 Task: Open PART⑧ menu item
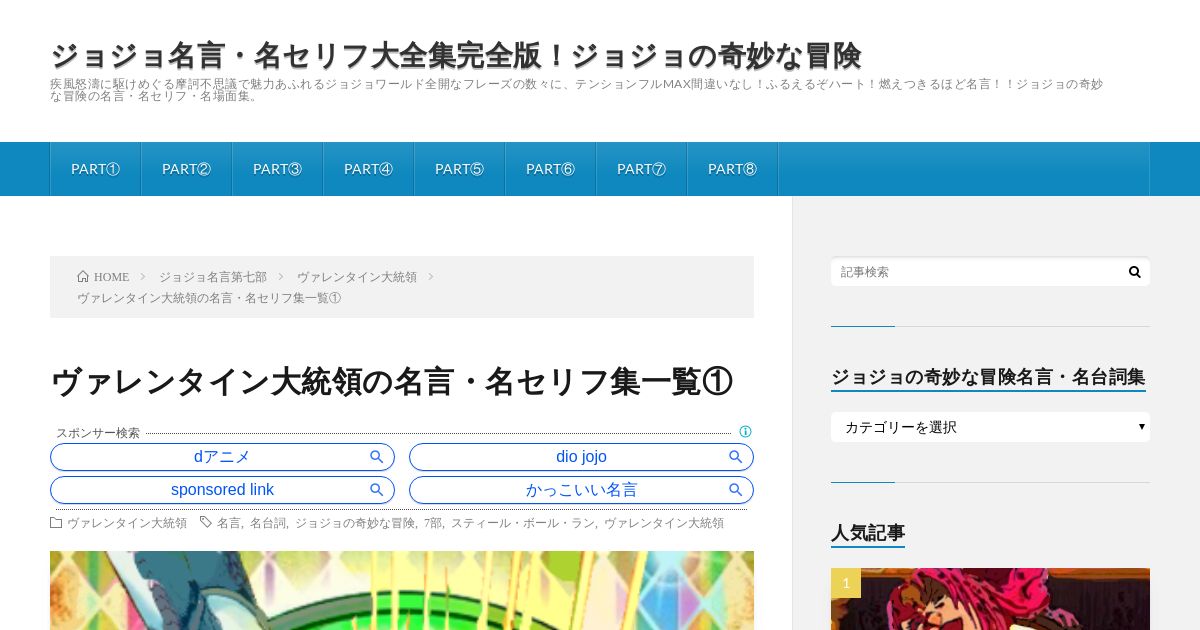[732, 169]
